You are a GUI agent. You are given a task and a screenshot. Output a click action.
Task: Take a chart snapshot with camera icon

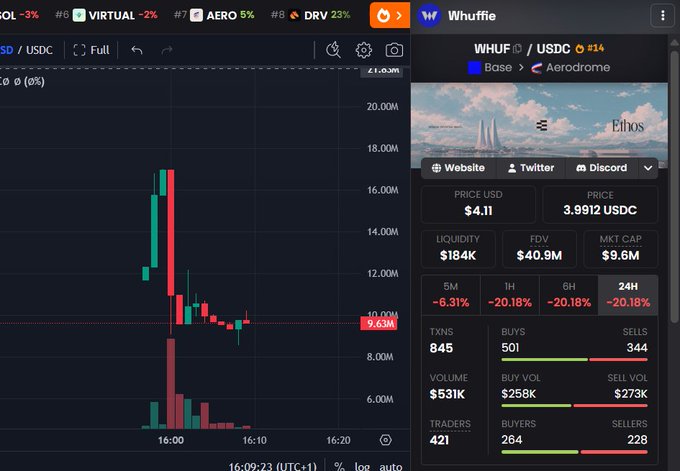pyautogui.click(x=394, y=50)
